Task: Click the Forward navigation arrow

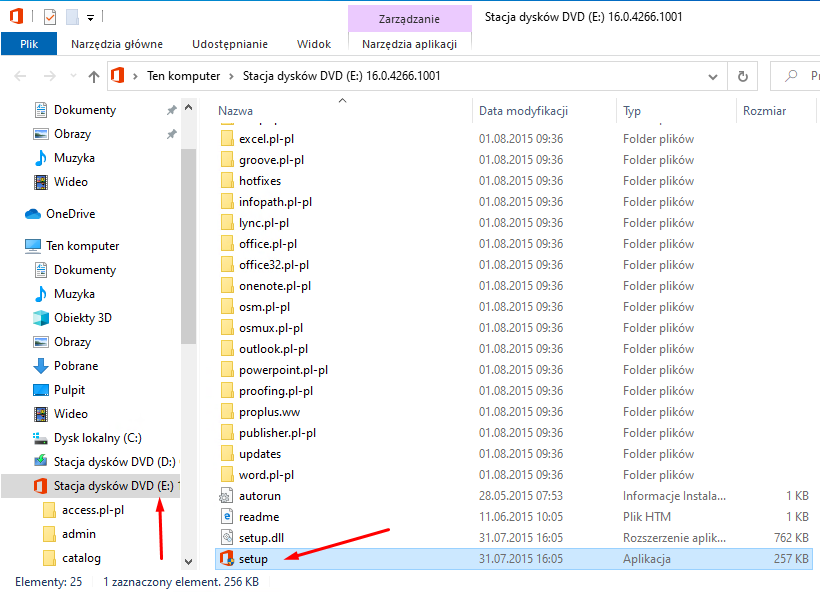Action: click(x=50, y=76)
